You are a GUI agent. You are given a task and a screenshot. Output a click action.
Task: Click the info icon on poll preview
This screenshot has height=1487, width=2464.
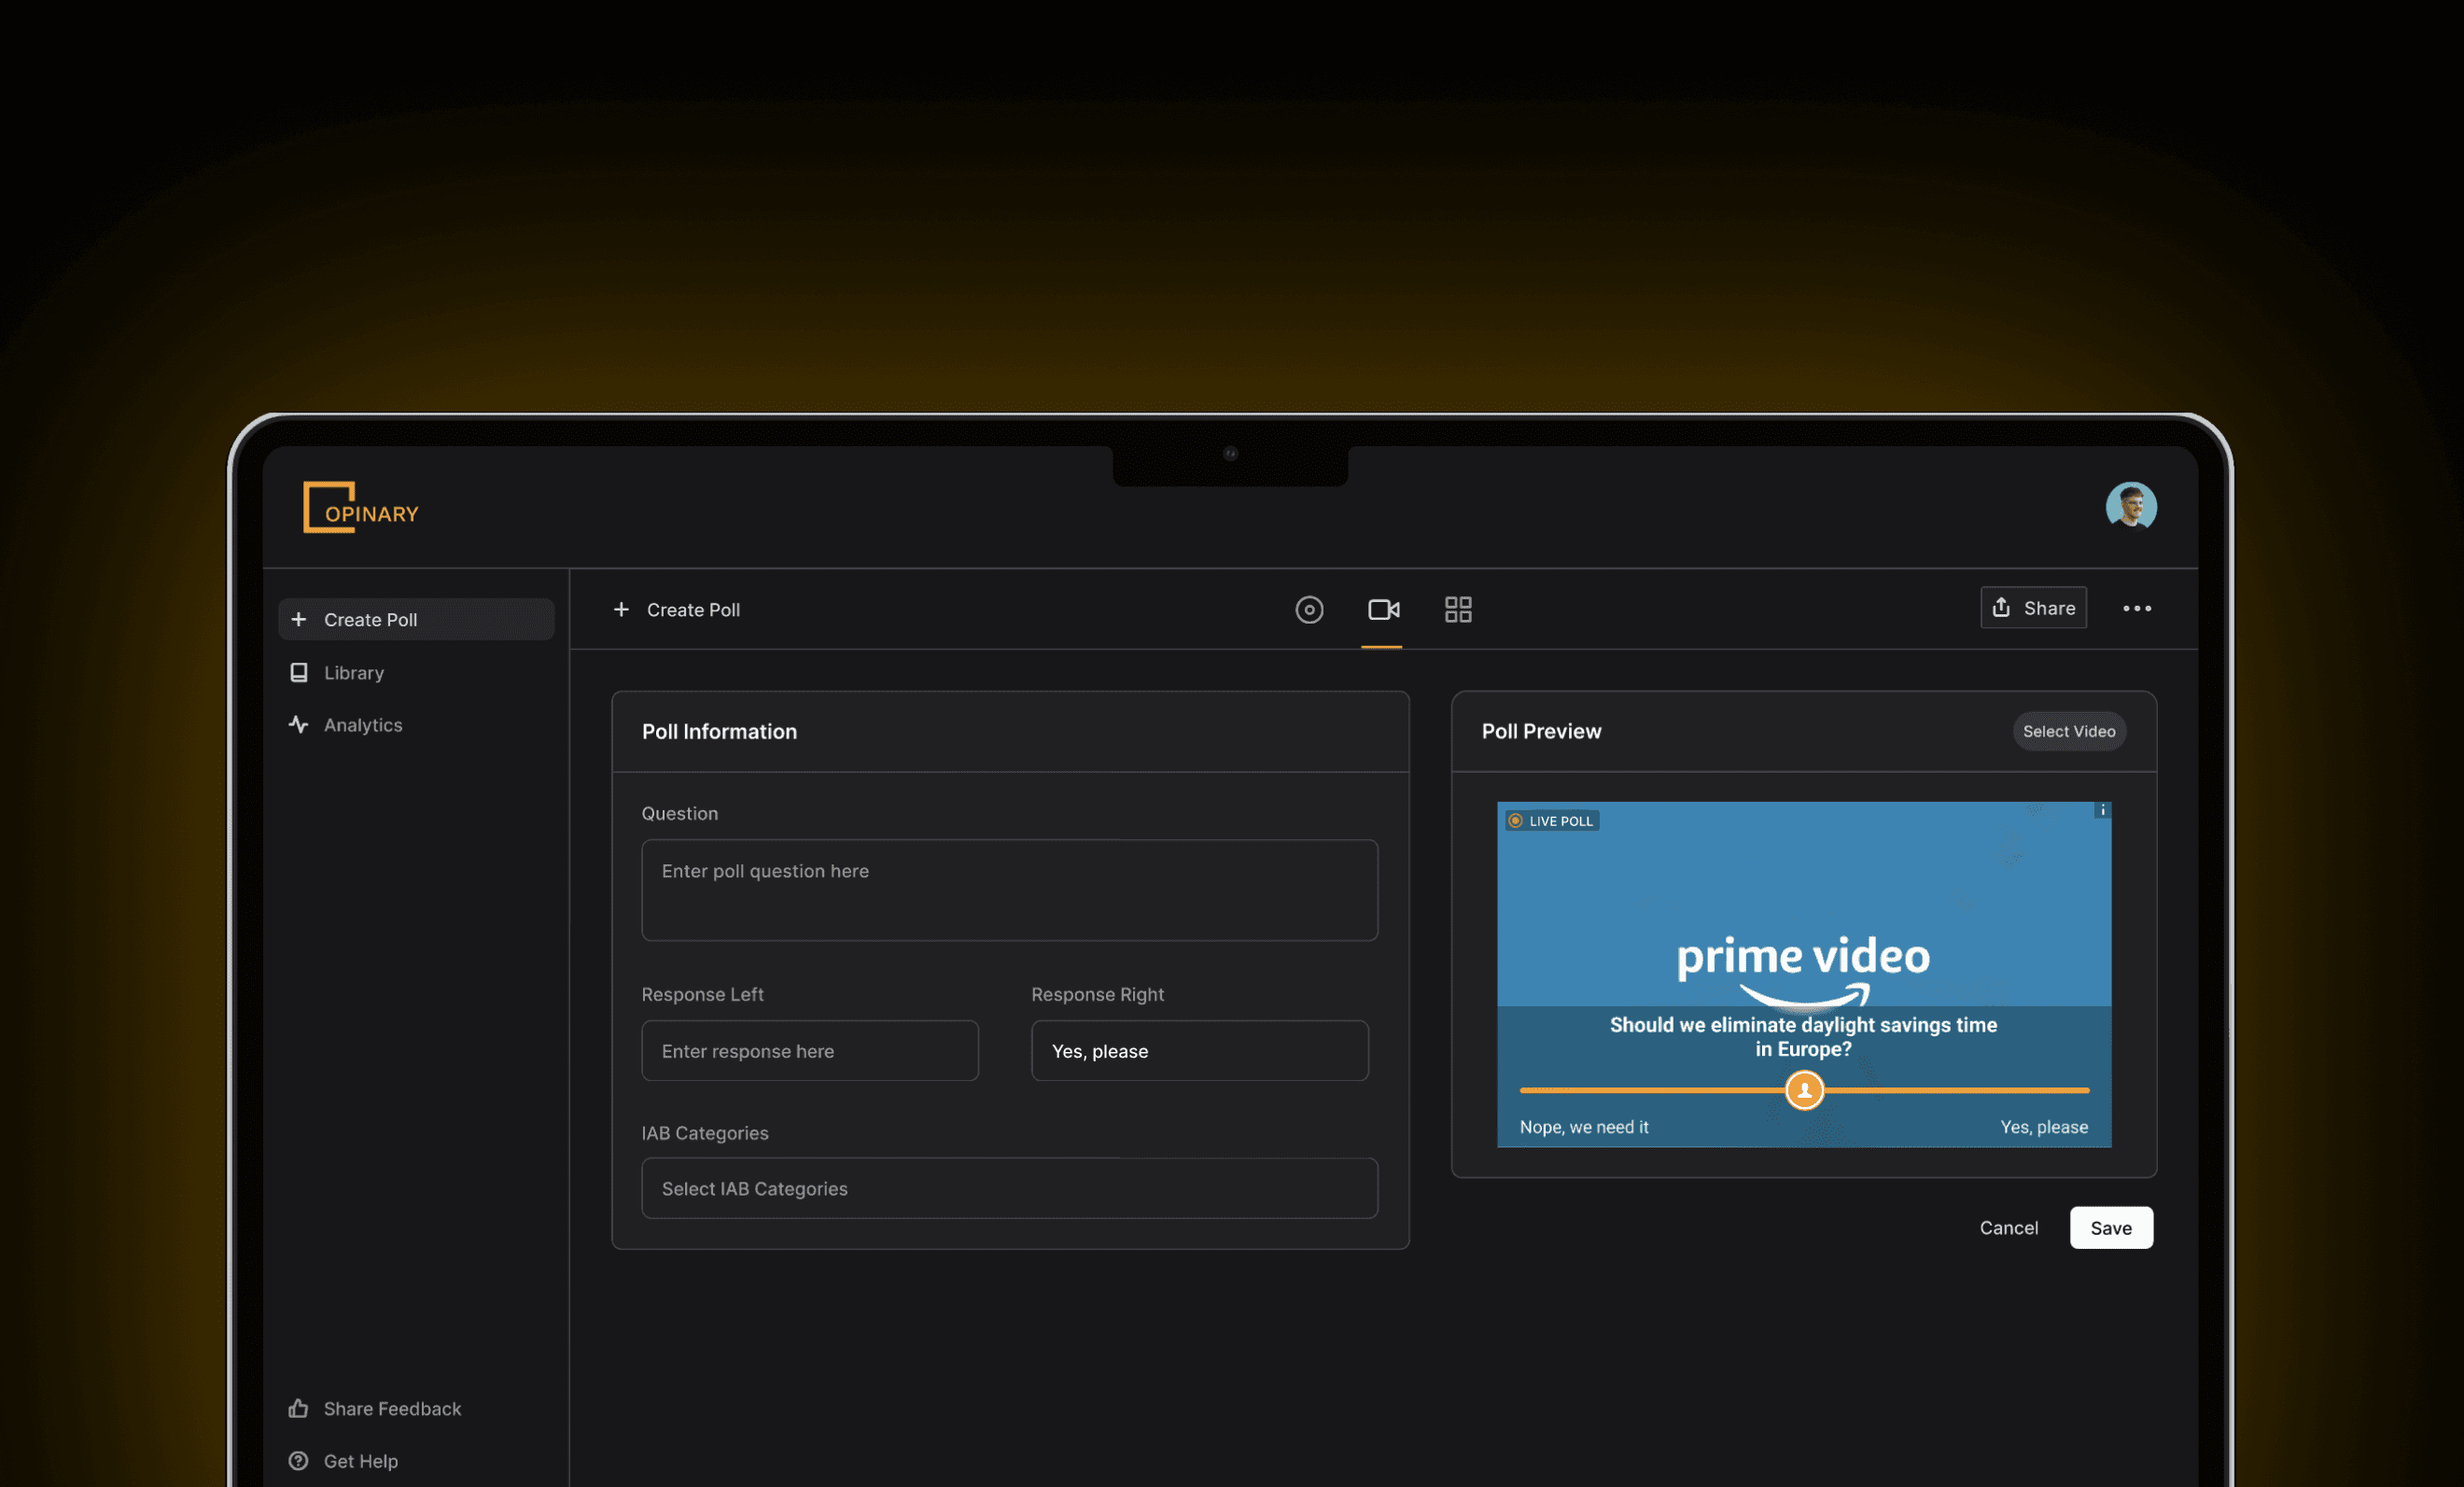point(2102,811)
